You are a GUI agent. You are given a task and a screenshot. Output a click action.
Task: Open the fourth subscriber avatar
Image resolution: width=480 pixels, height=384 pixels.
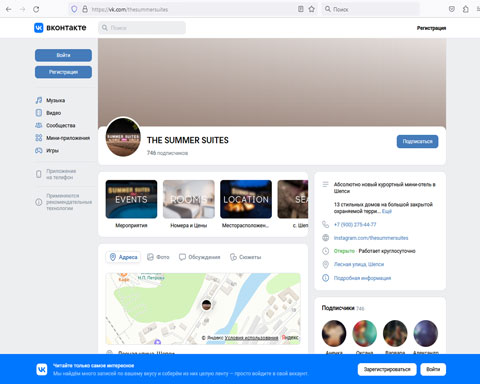click(x=426, y=333)
